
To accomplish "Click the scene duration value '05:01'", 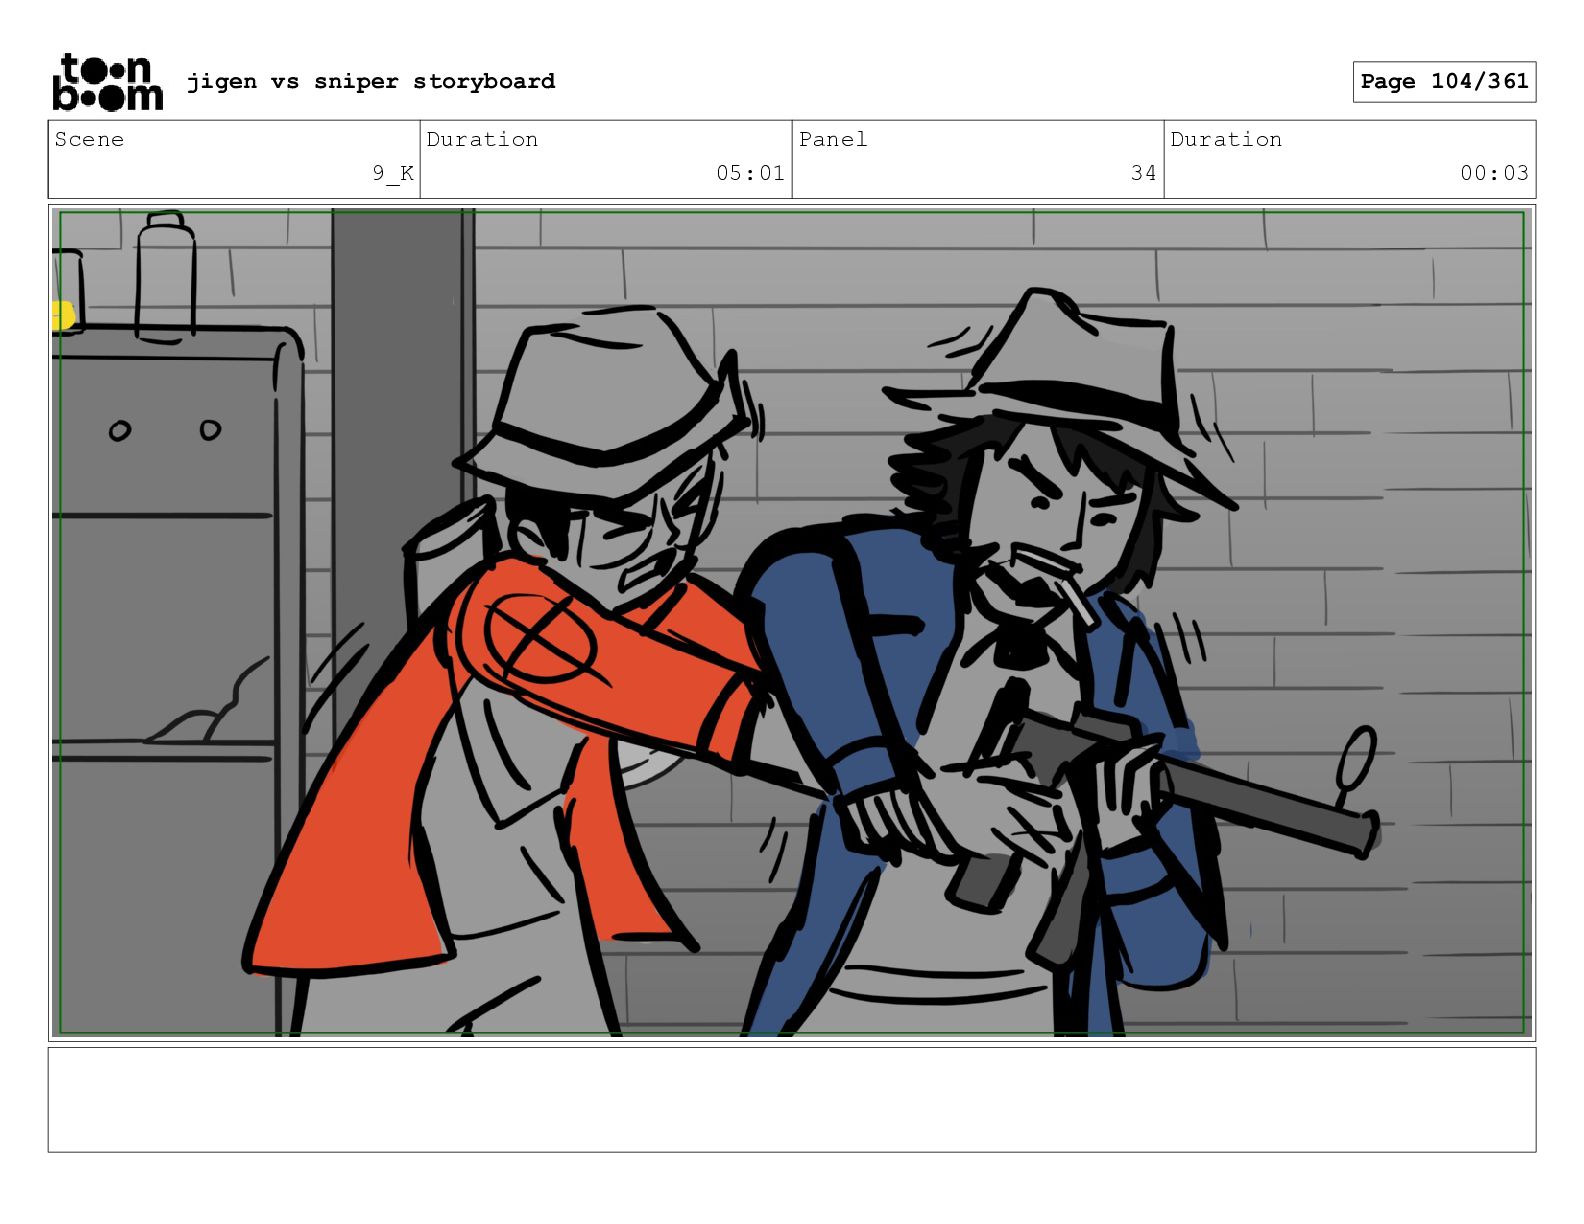I will tap(750, 173).
